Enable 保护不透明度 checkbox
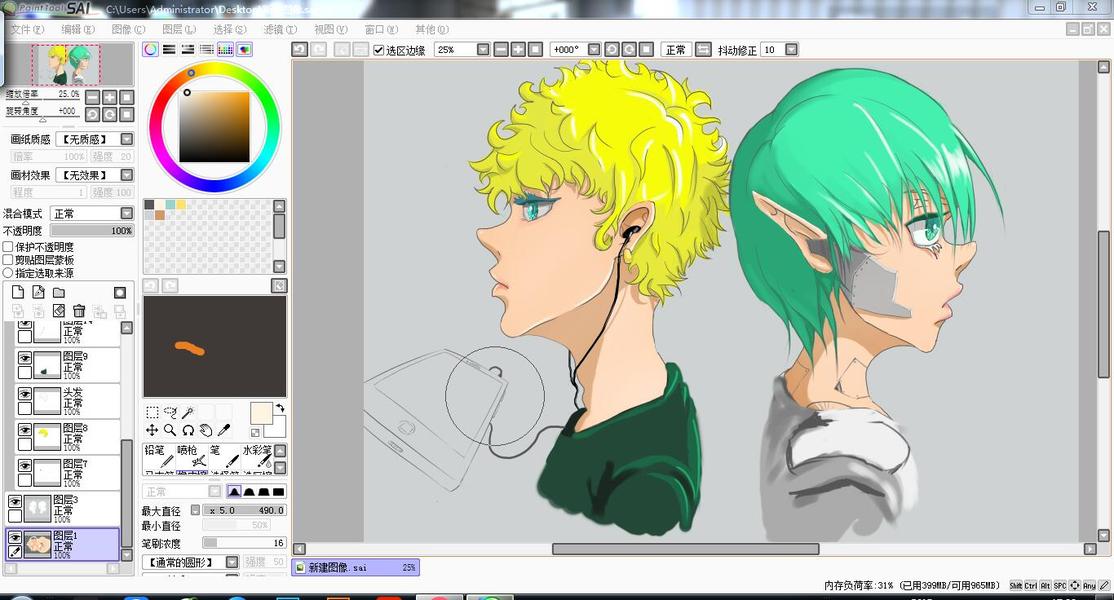Viewport: 1114px width, 600px height. point(9,246)
